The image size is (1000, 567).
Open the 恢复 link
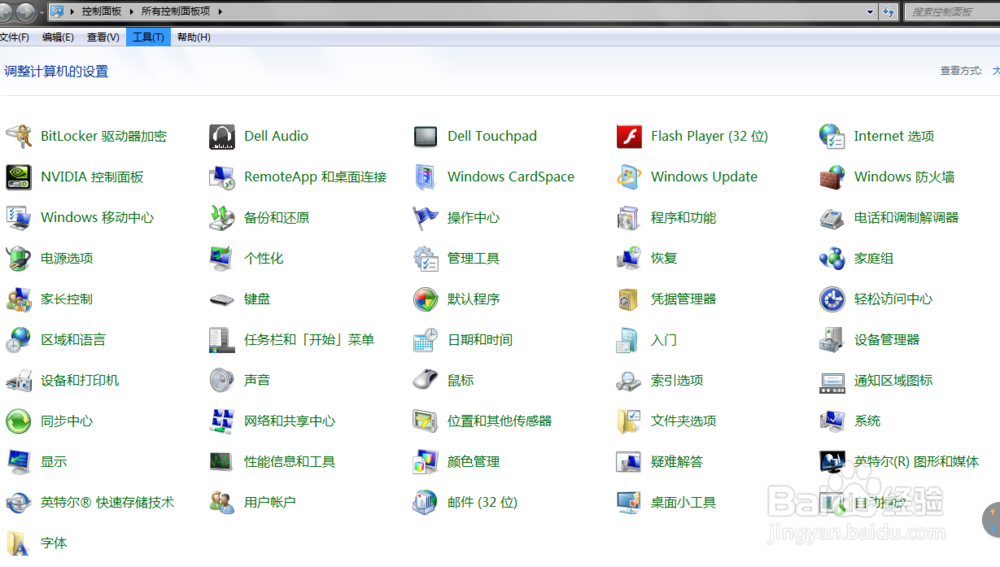[664, 258]
